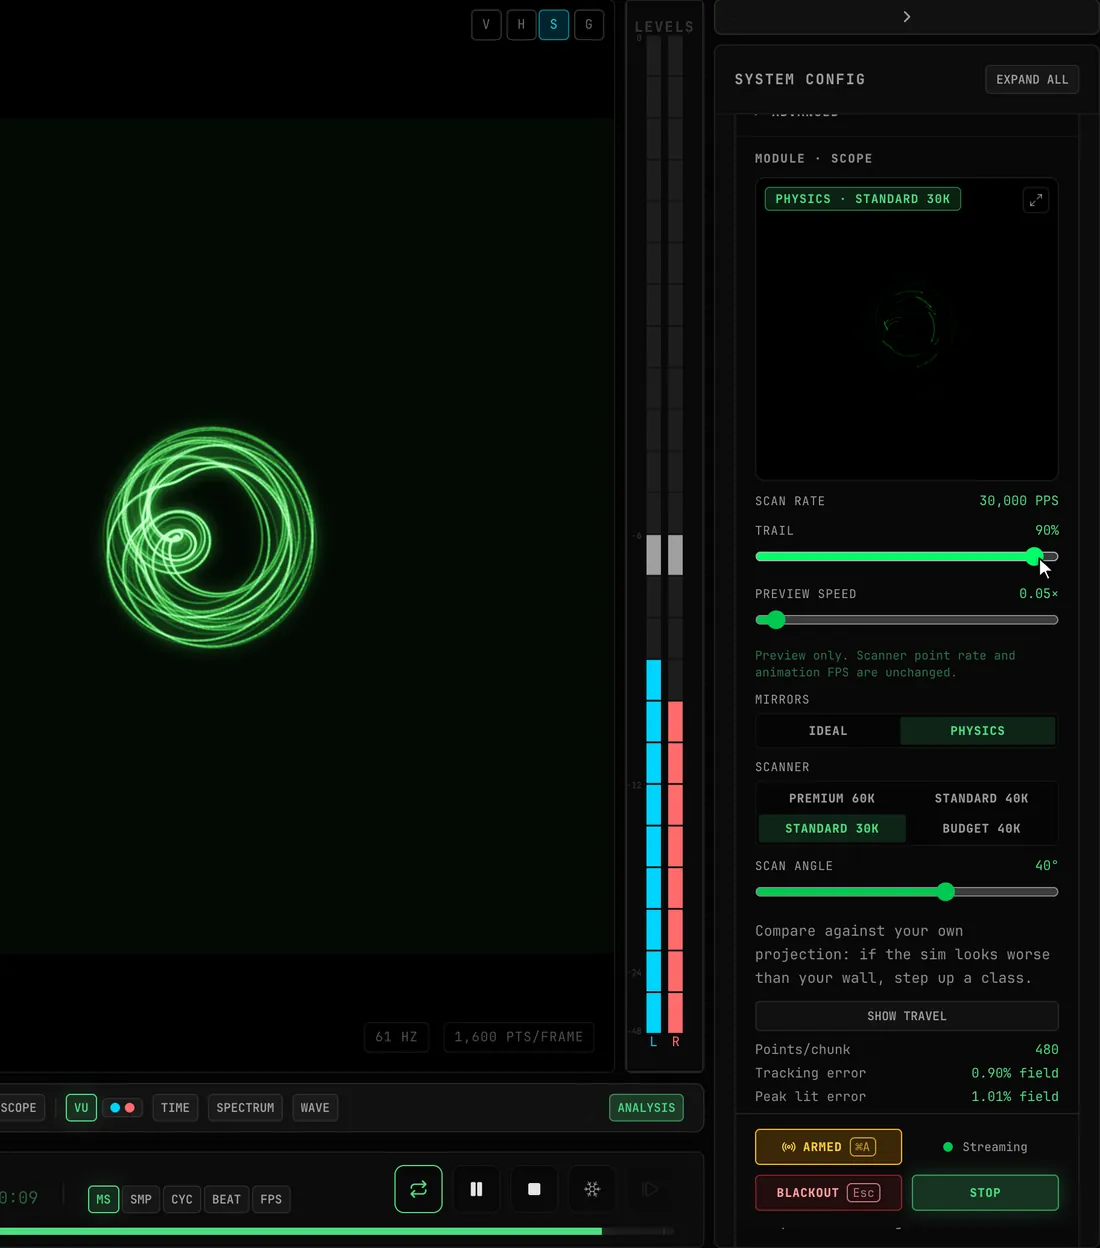Click the small scope preview thumbnail

point(907,329)
